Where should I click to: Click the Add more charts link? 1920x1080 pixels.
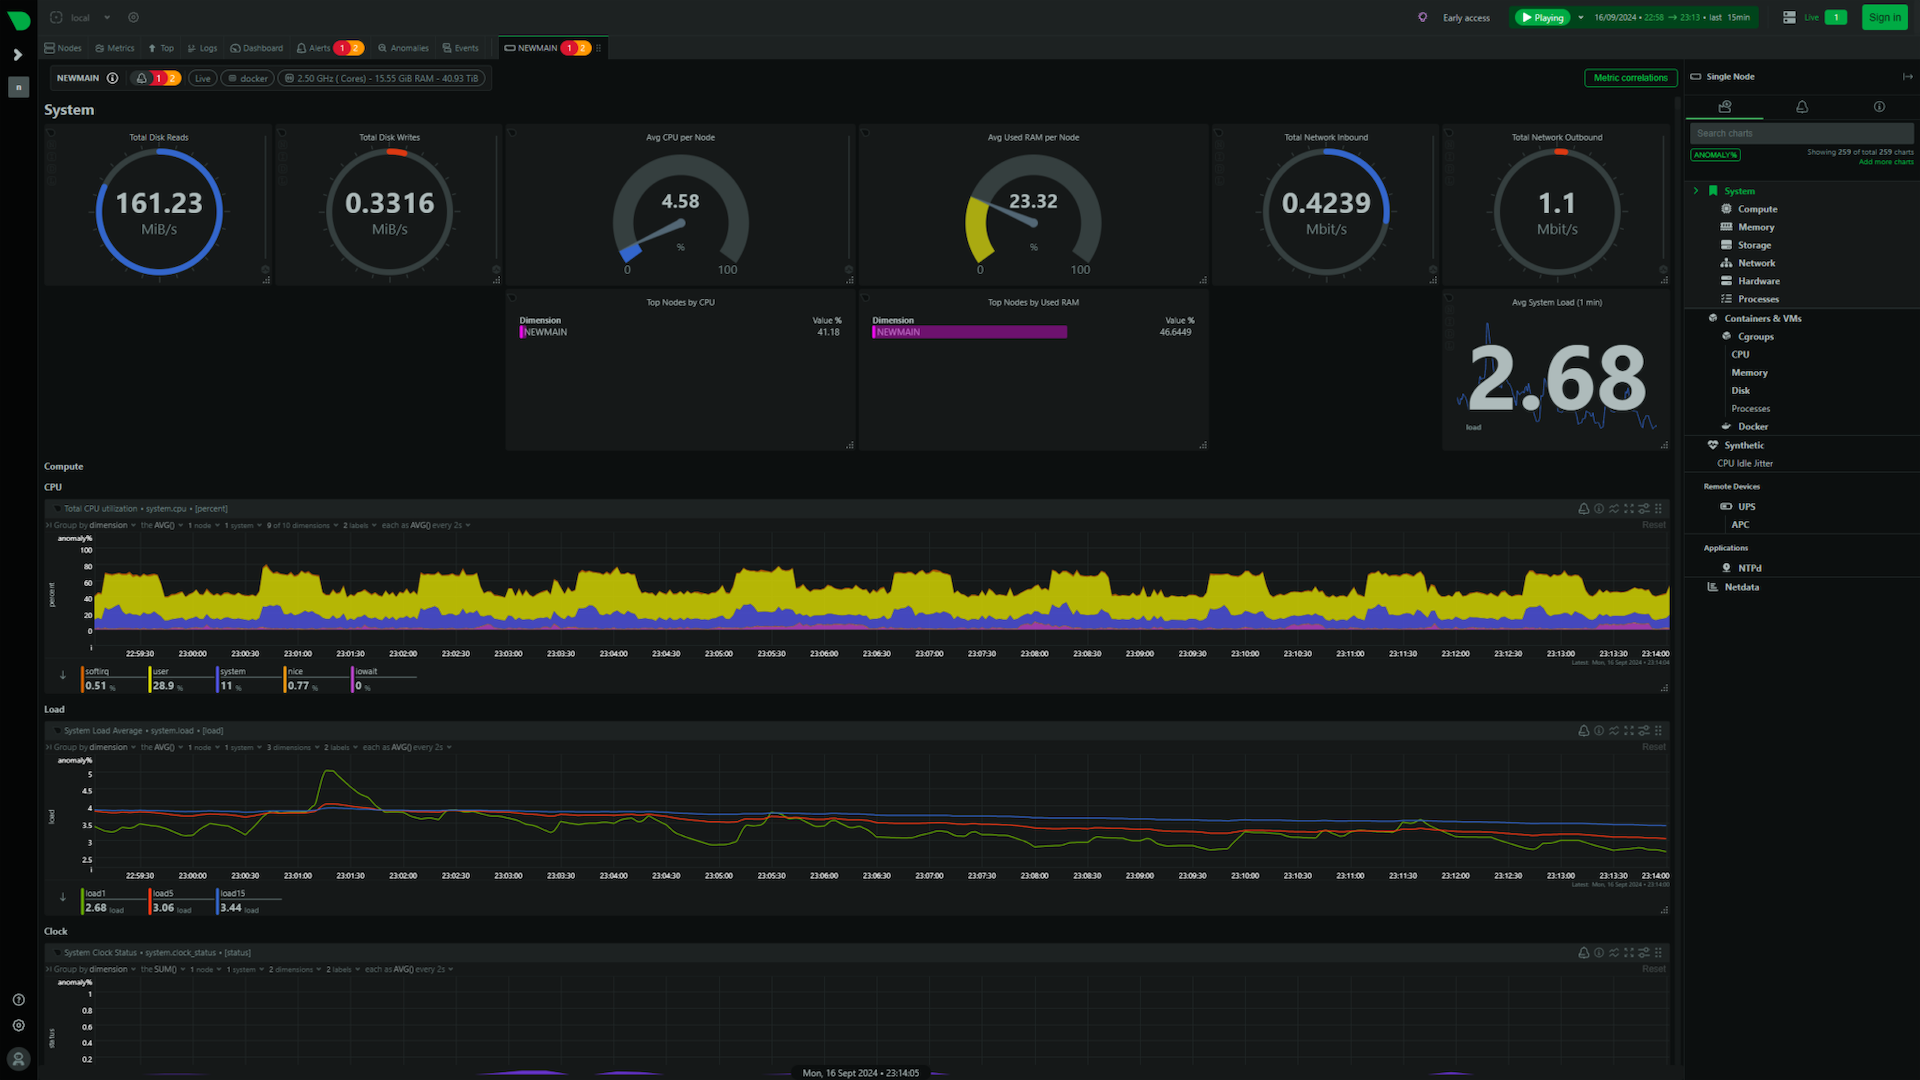coord(1886,162)
